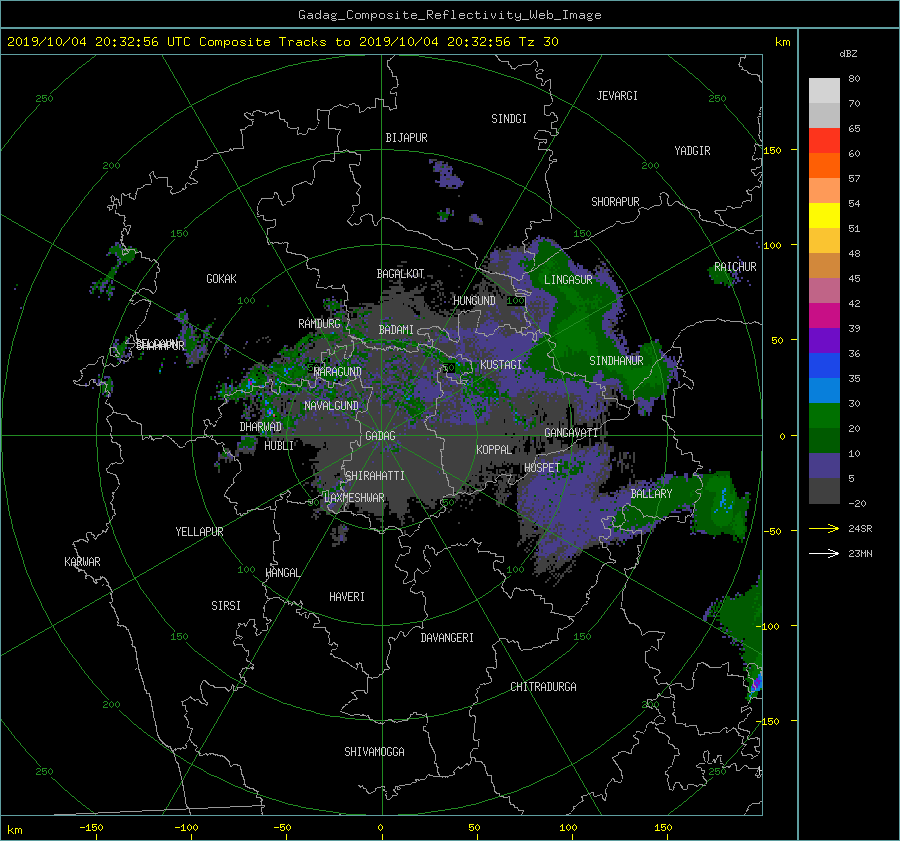Click the SHORAPUR city label
Image resolution: width=900 pixels, height=841 pixels.
tap(615, 202)
